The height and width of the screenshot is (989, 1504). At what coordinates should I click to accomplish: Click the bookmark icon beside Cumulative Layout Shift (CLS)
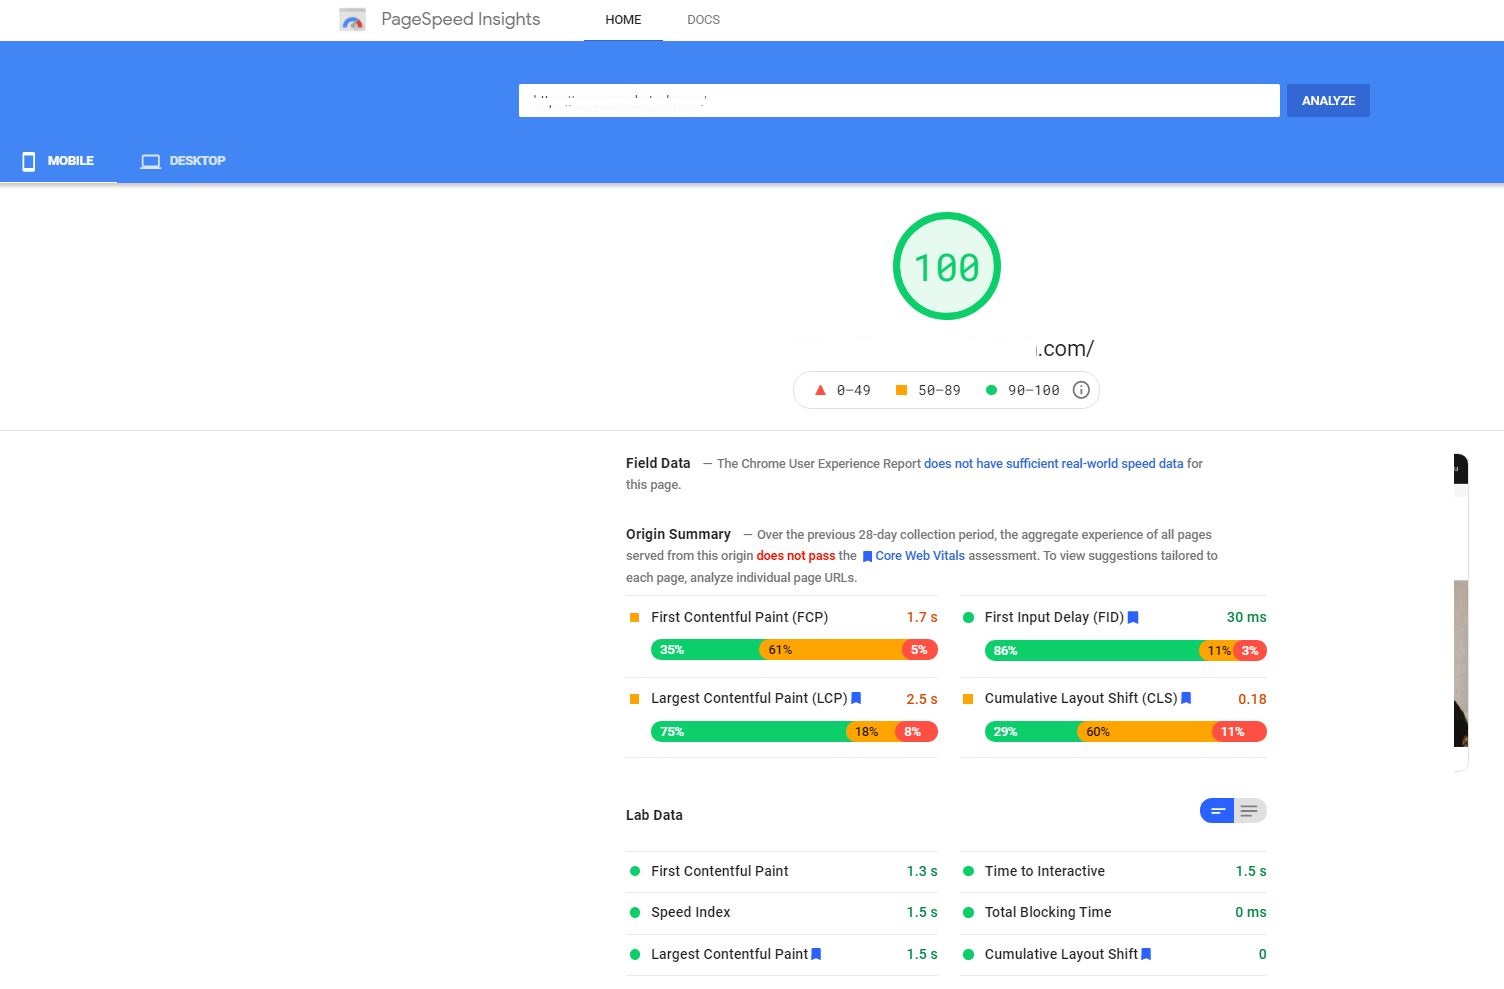click(x=1186, y=698)
